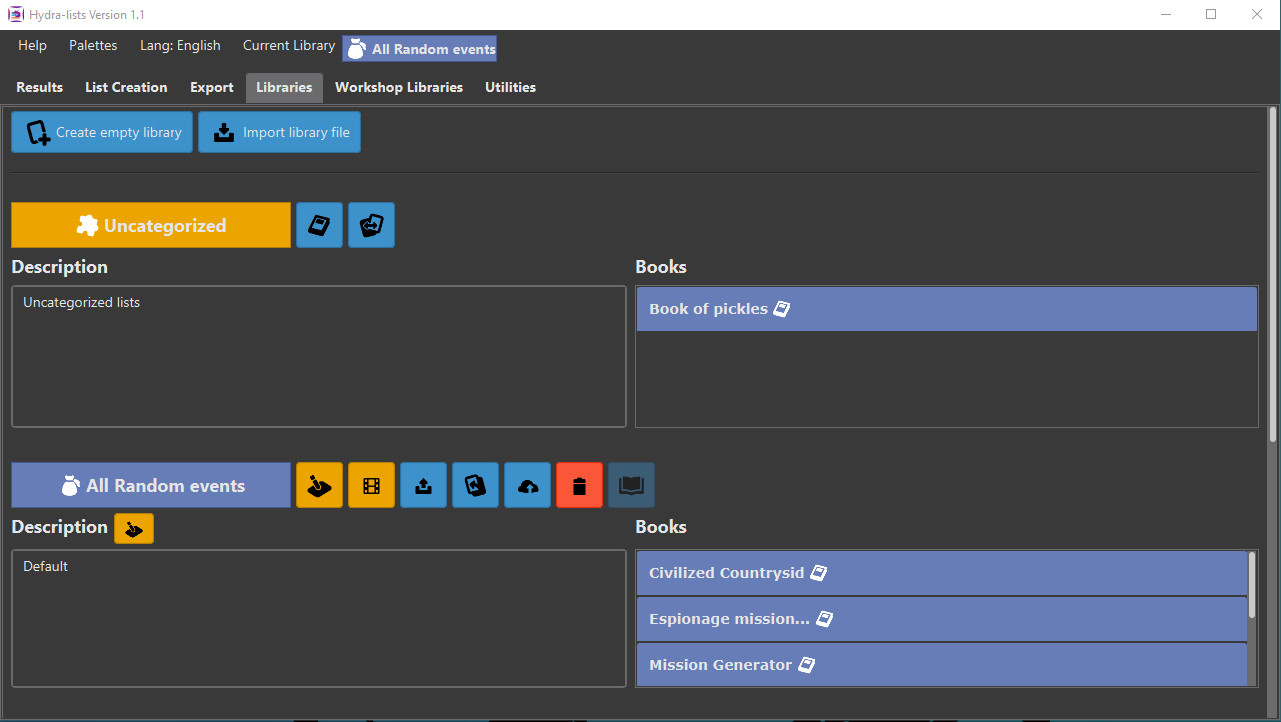Image resolution: width=1281 pixels, height=722 pixels.
Task: Open the Current Library selector showing All Random events
Action: click(419, 48)
